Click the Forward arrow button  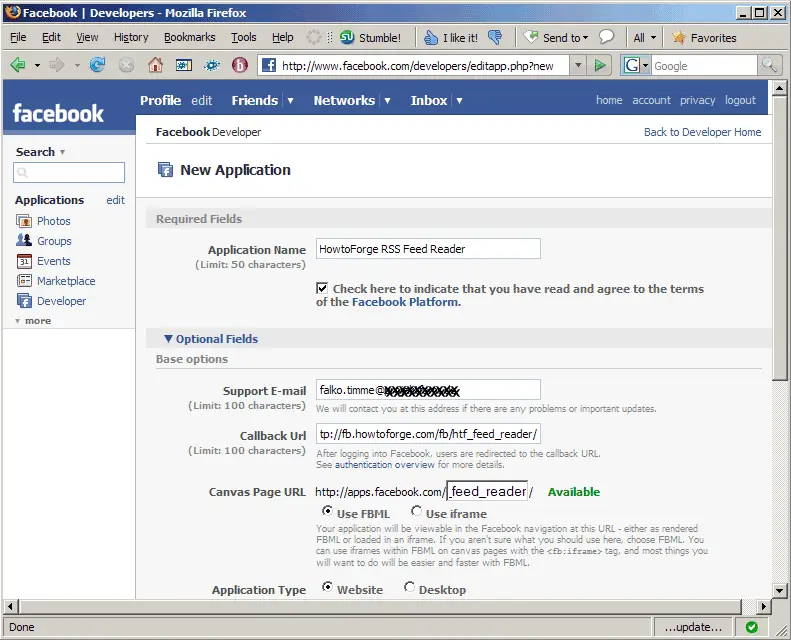pos(57,65)
